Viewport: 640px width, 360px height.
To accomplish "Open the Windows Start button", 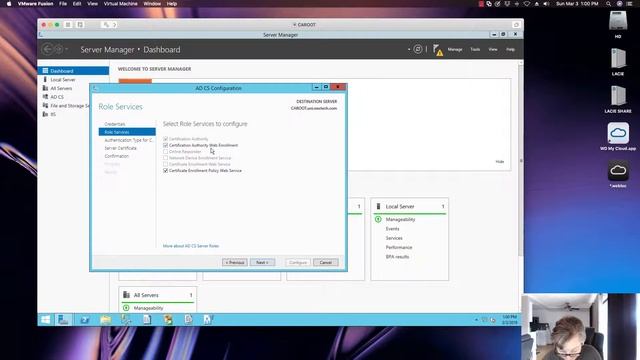I will [x=45, y=320].
